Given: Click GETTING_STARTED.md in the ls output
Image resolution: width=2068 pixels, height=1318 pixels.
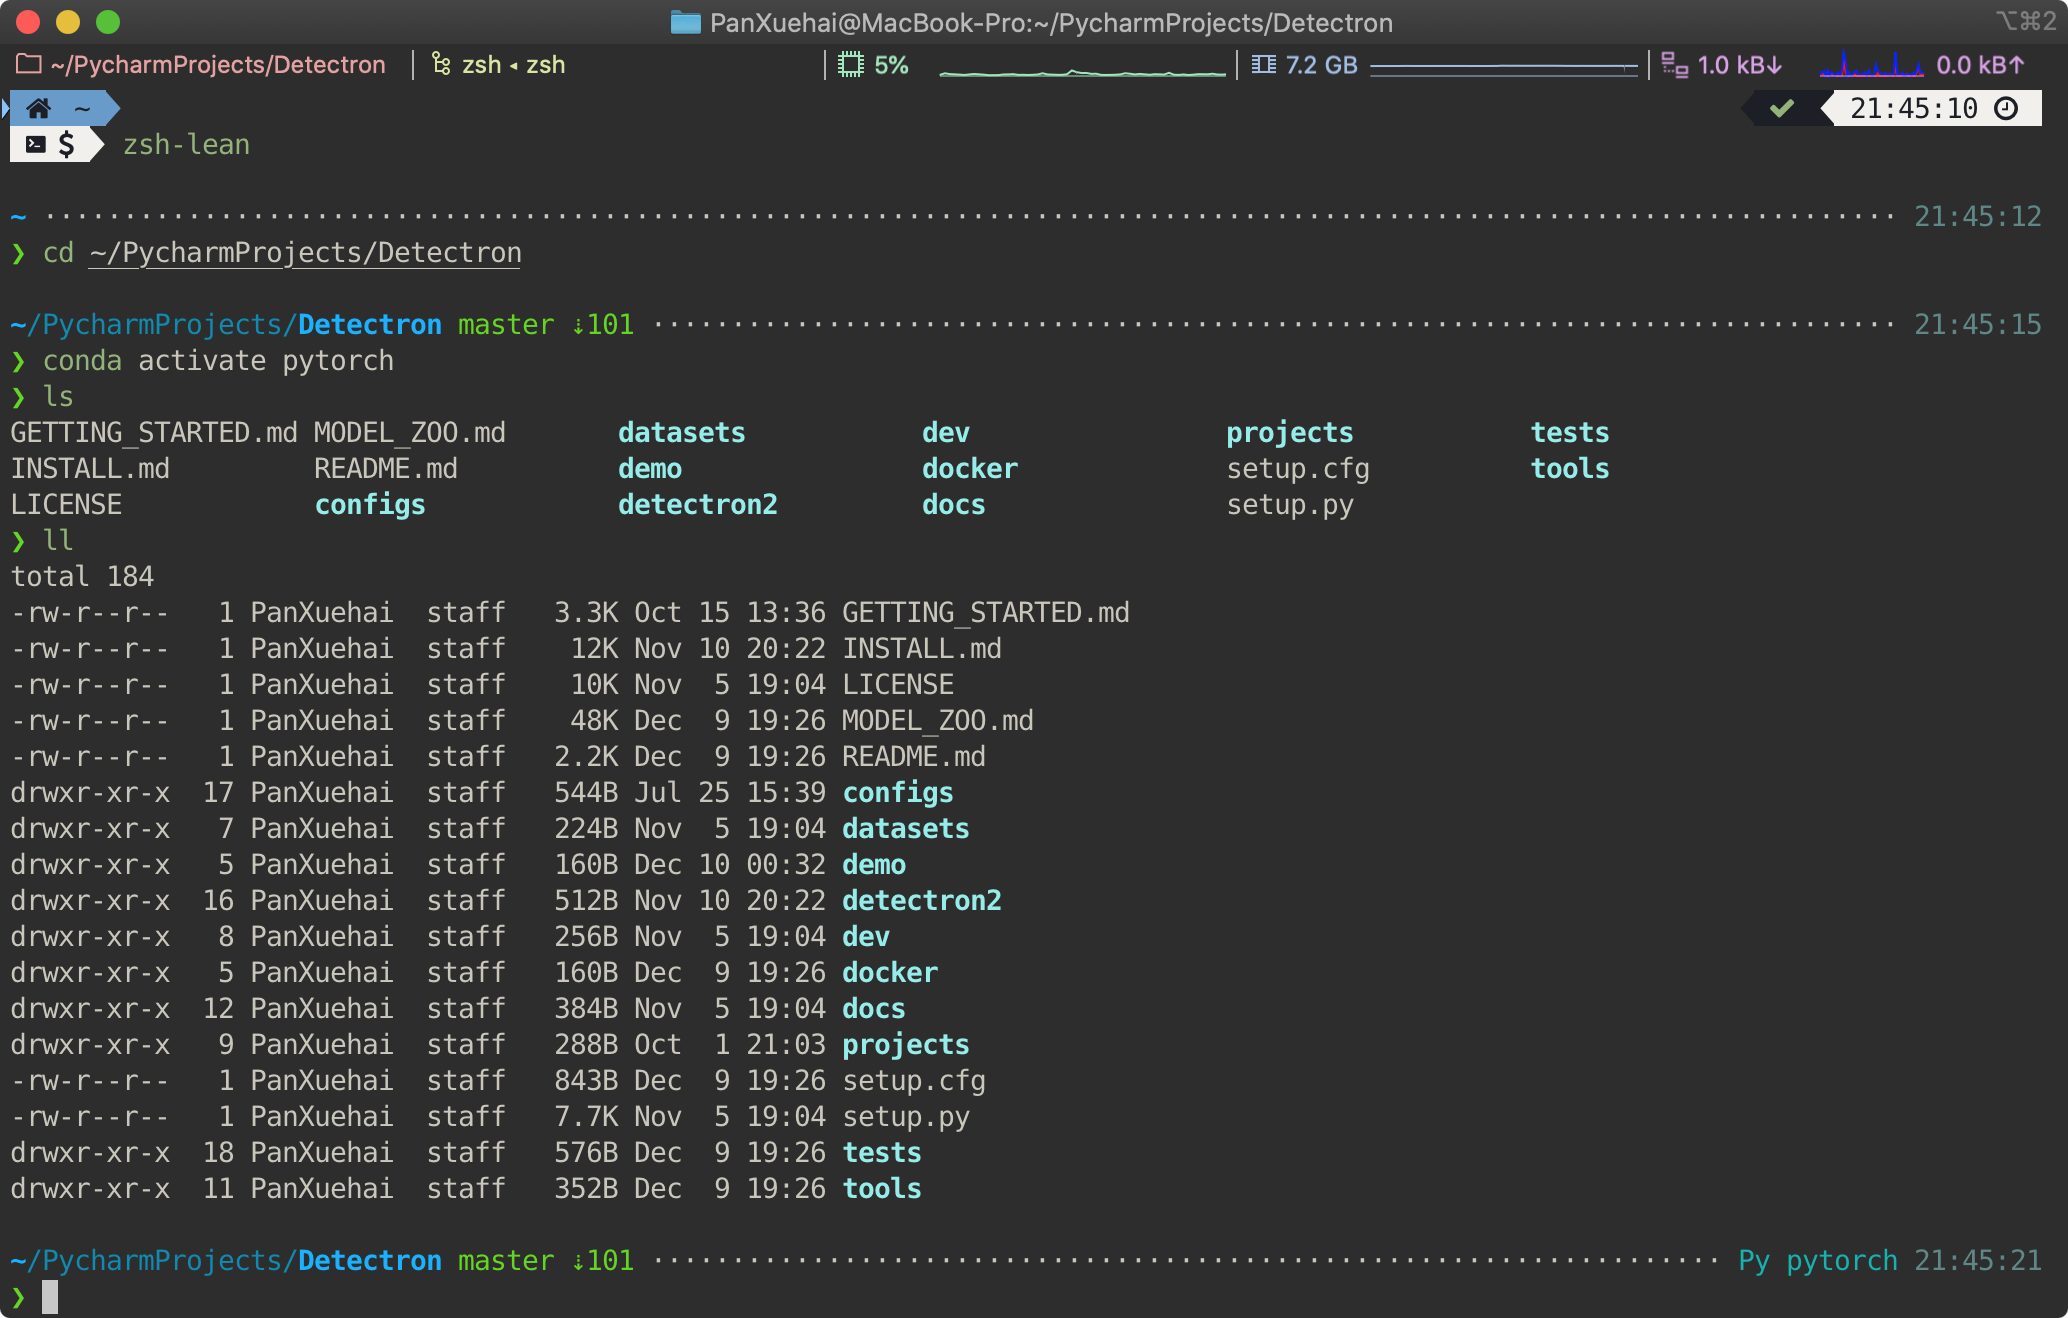Looking at the screenshot, I should 154,433.
